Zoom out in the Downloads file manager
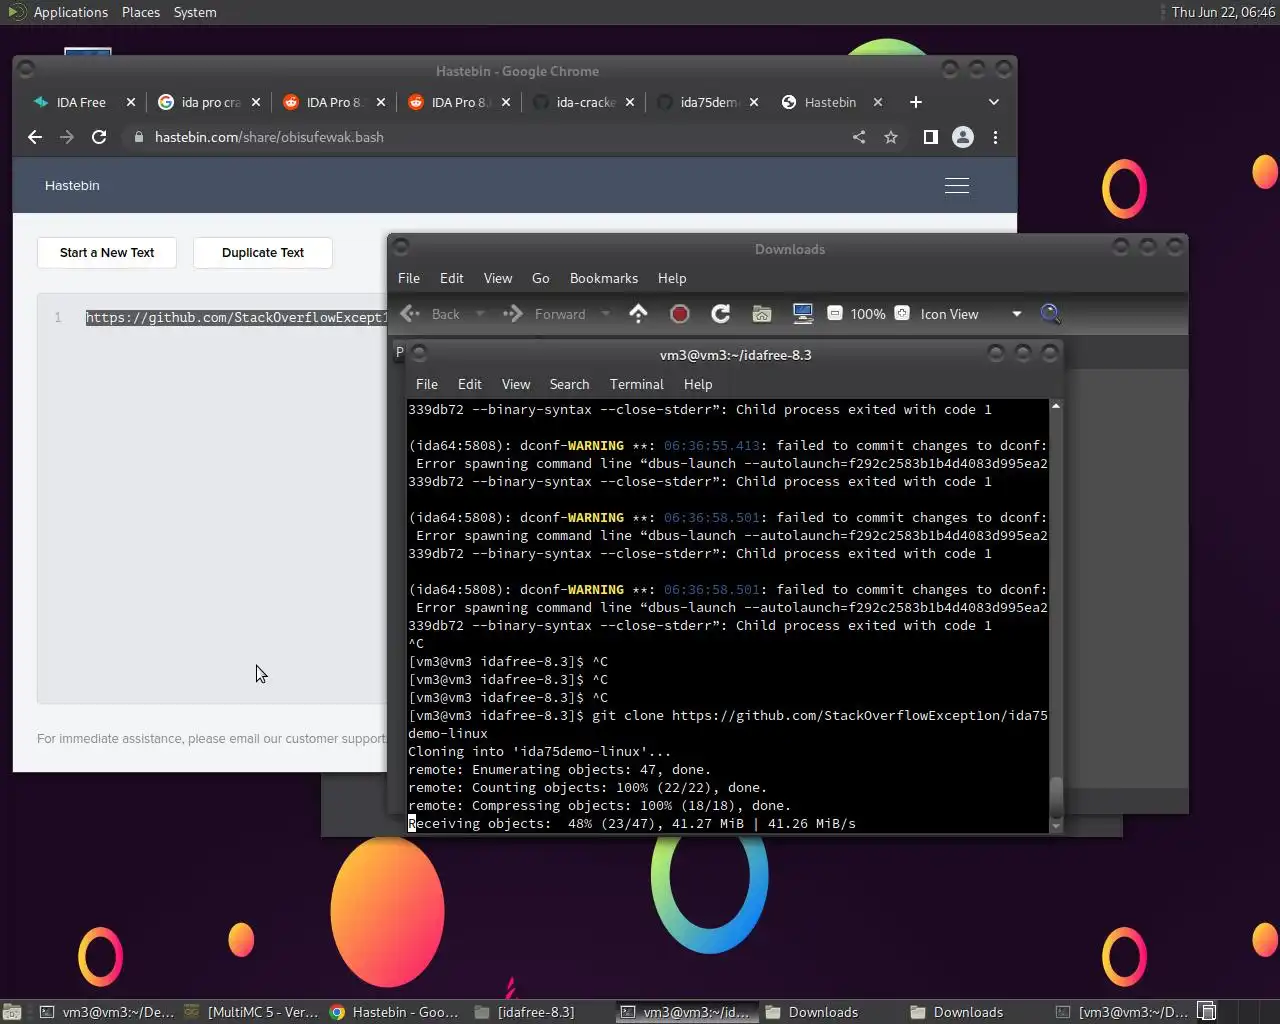Image resolution: width=1280 pixels, height=1024 pixels. [x=835, y=314]
